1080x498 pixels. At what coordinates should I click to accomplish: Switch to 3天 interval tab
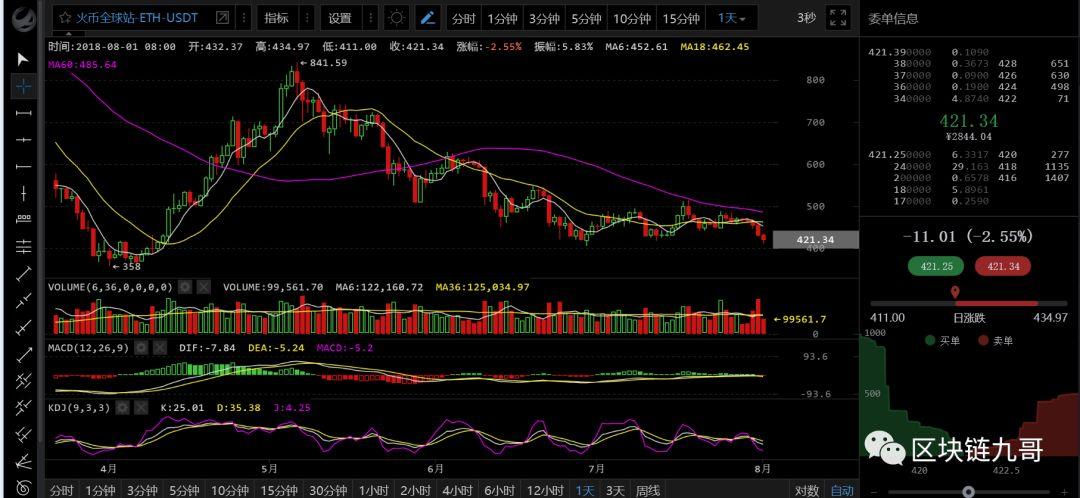(x=615, y=490)
